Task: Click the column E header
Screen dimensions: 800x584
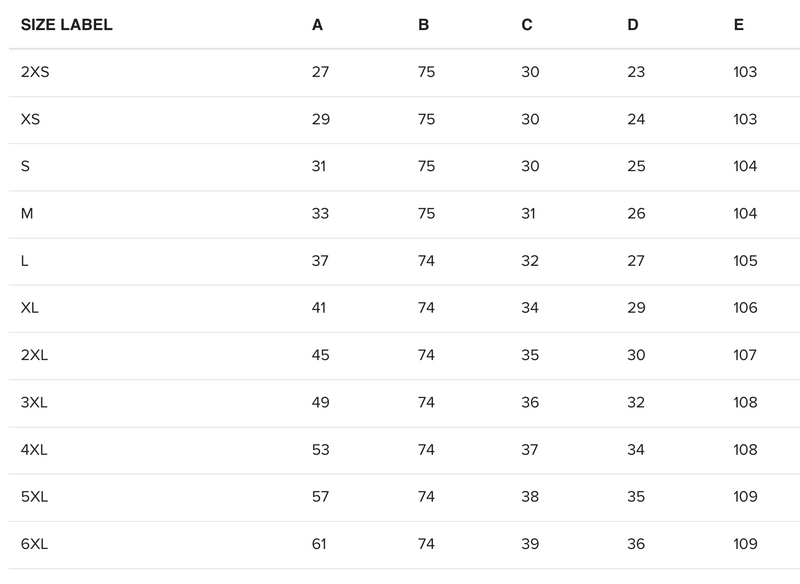Action: 738,25
